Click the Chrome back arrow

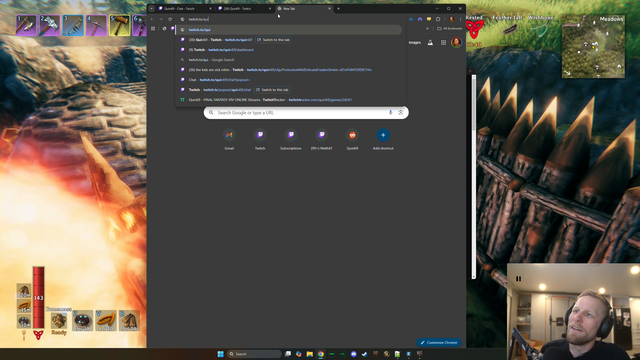pyautogui.click(x=152, y=19)
